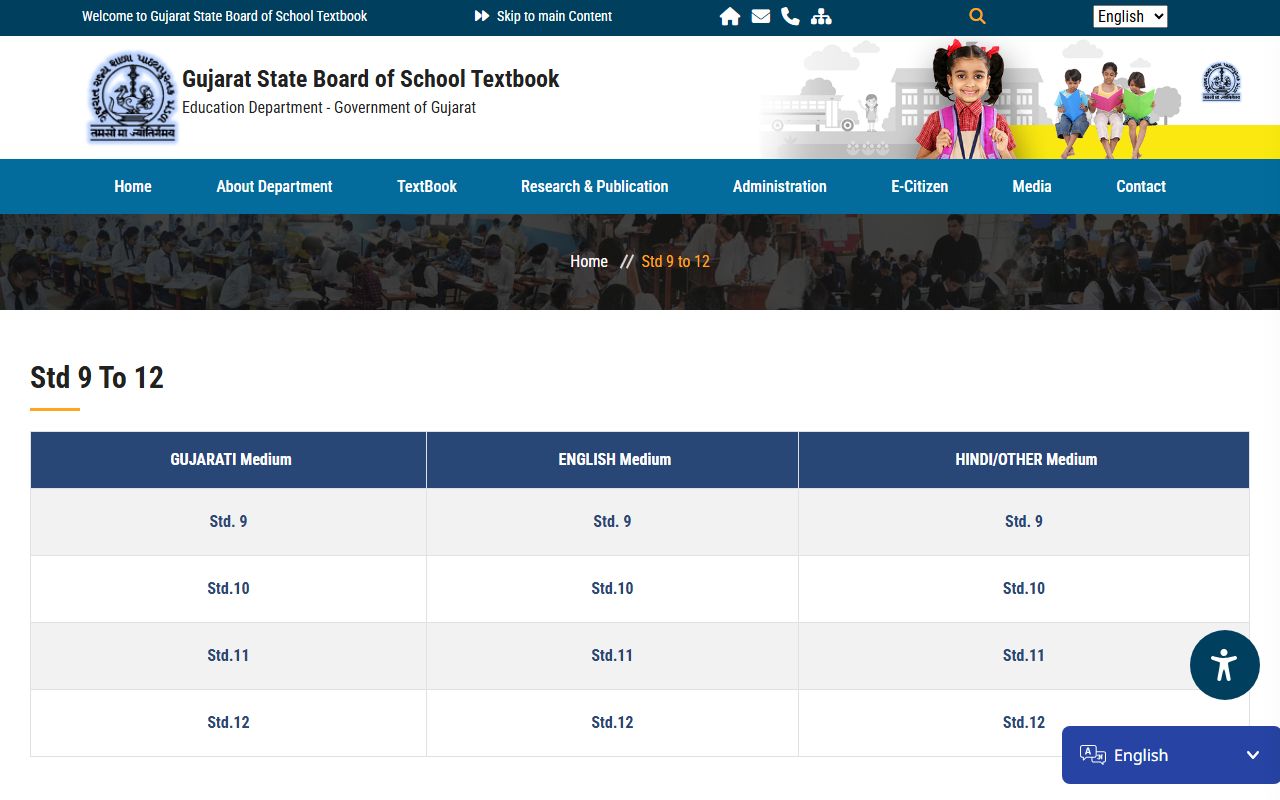Open the E-Citizen menu

pyautogui.click(x=920, y=186)
